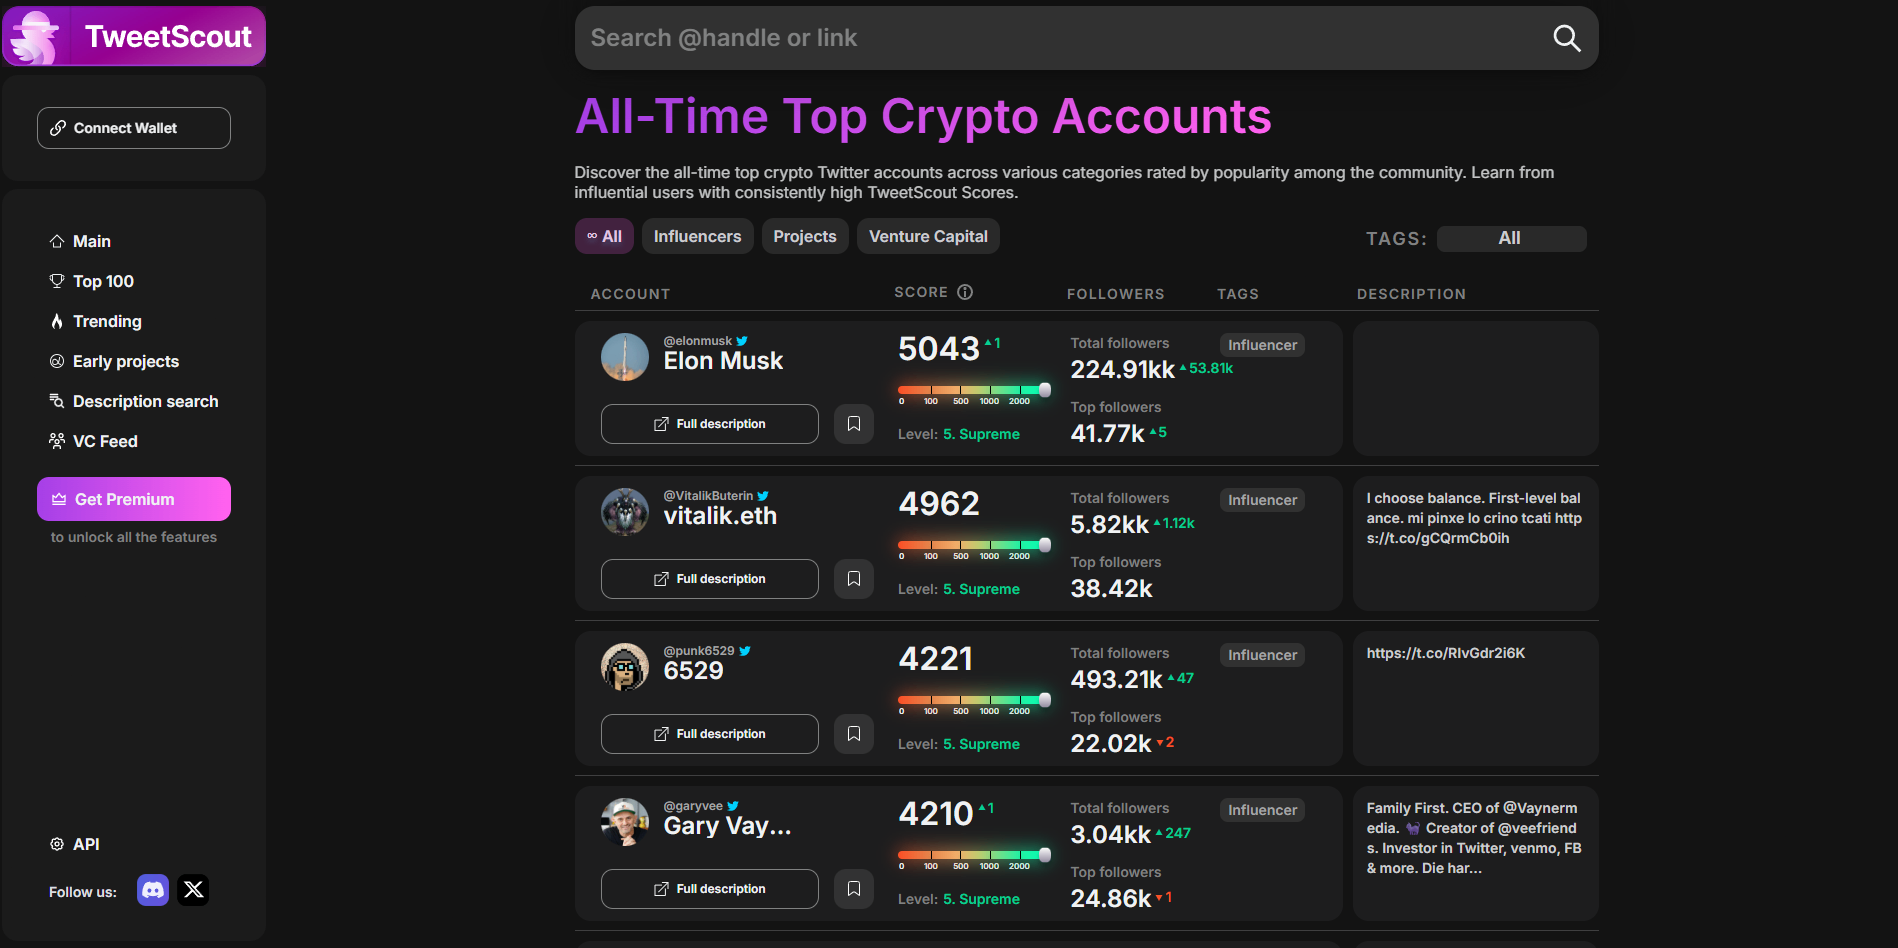Viewport: 1898px width, 948px height.
Task: Open Early projects from the sidebar
Action: 125,361
